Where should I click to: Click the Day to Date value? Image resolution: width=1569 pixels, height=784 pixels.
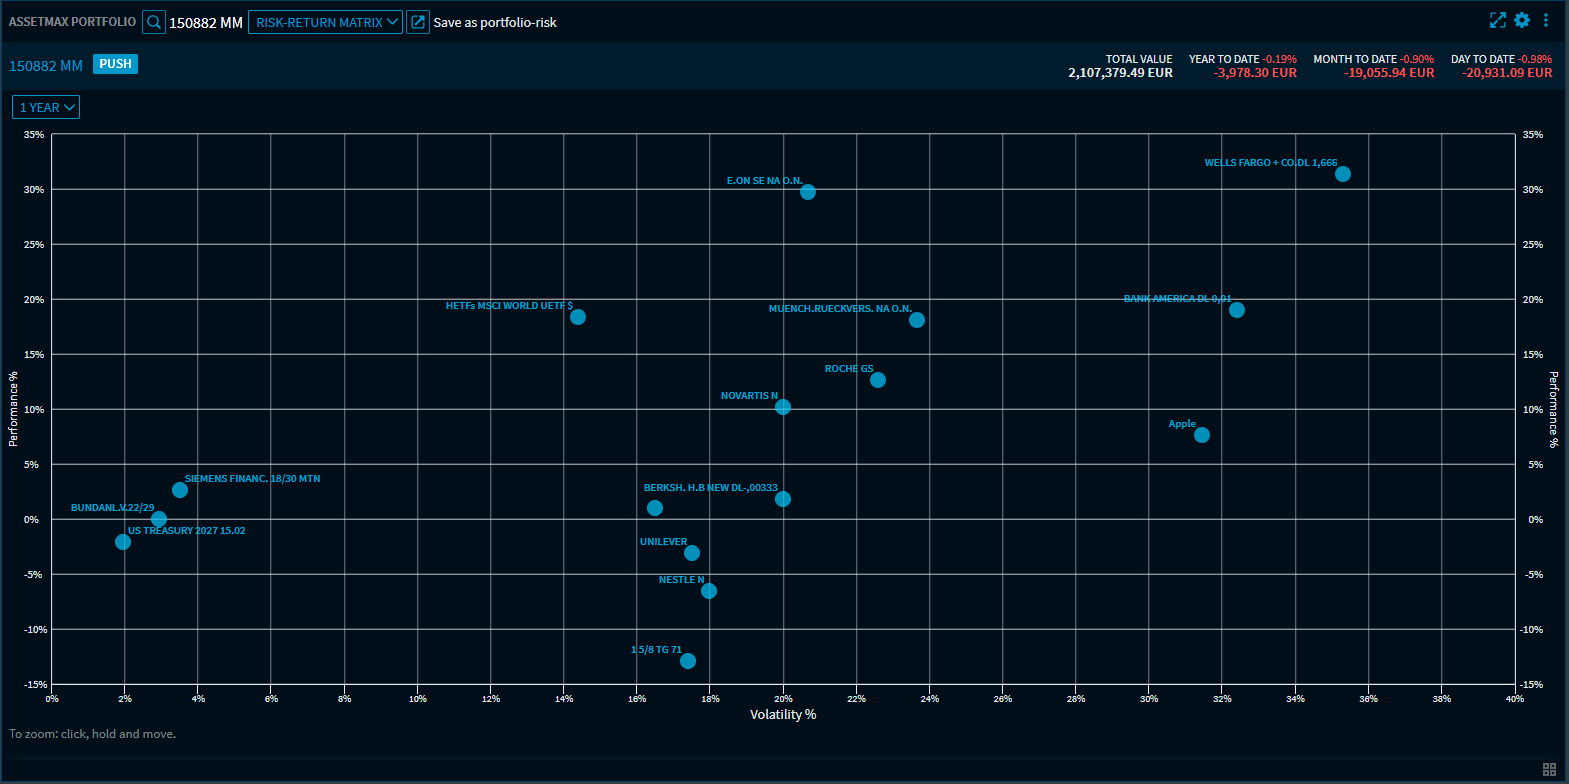[x=1507, y=72]
